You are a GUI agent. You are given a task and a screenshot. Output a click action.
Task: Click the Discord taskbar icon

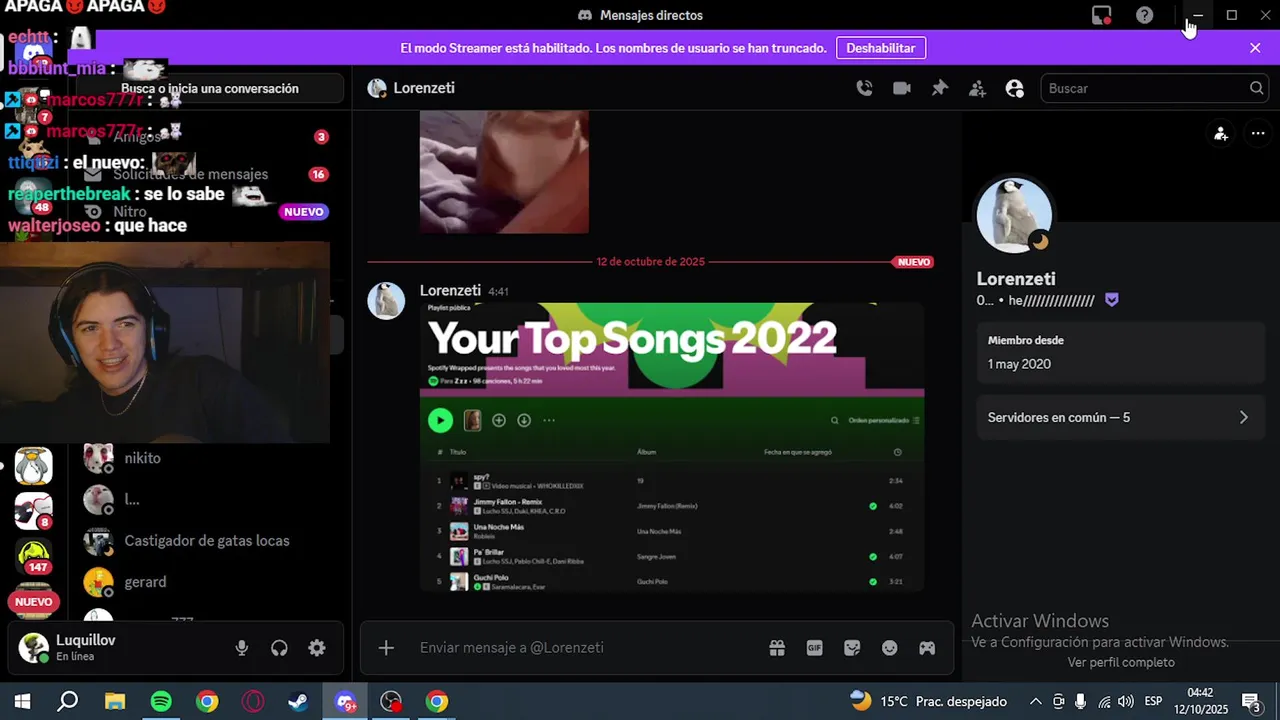pos(345,701)
